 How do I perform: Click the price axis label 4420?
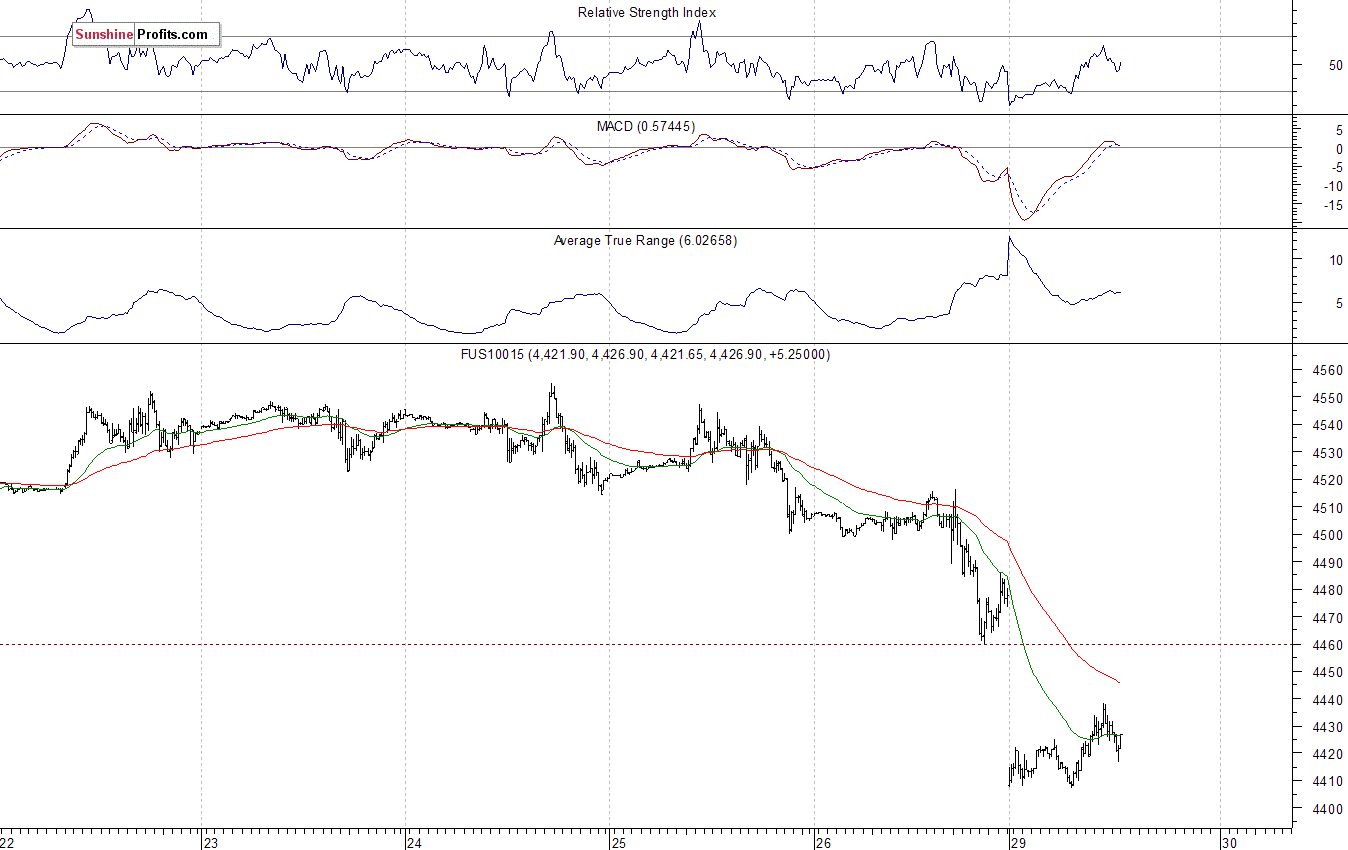[1327, 754]
